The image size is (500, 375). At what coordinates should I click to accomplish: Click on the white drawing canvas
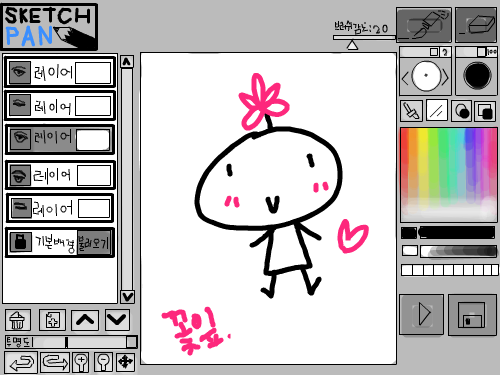(268, 208)
